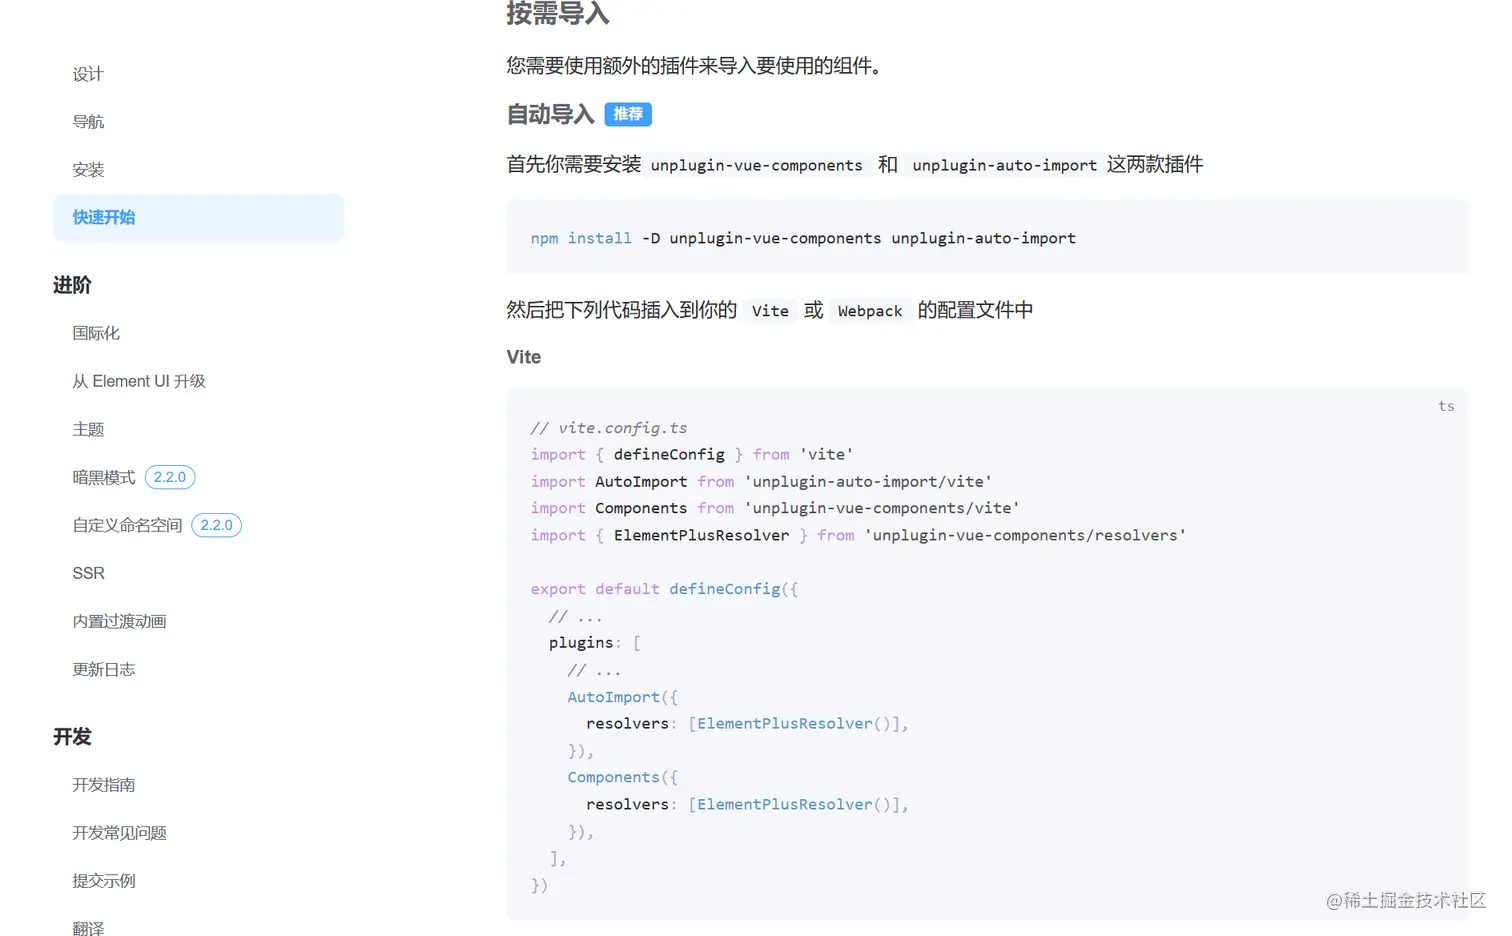Open the 更新日志 sidebar page

click(x=104, y=669)
